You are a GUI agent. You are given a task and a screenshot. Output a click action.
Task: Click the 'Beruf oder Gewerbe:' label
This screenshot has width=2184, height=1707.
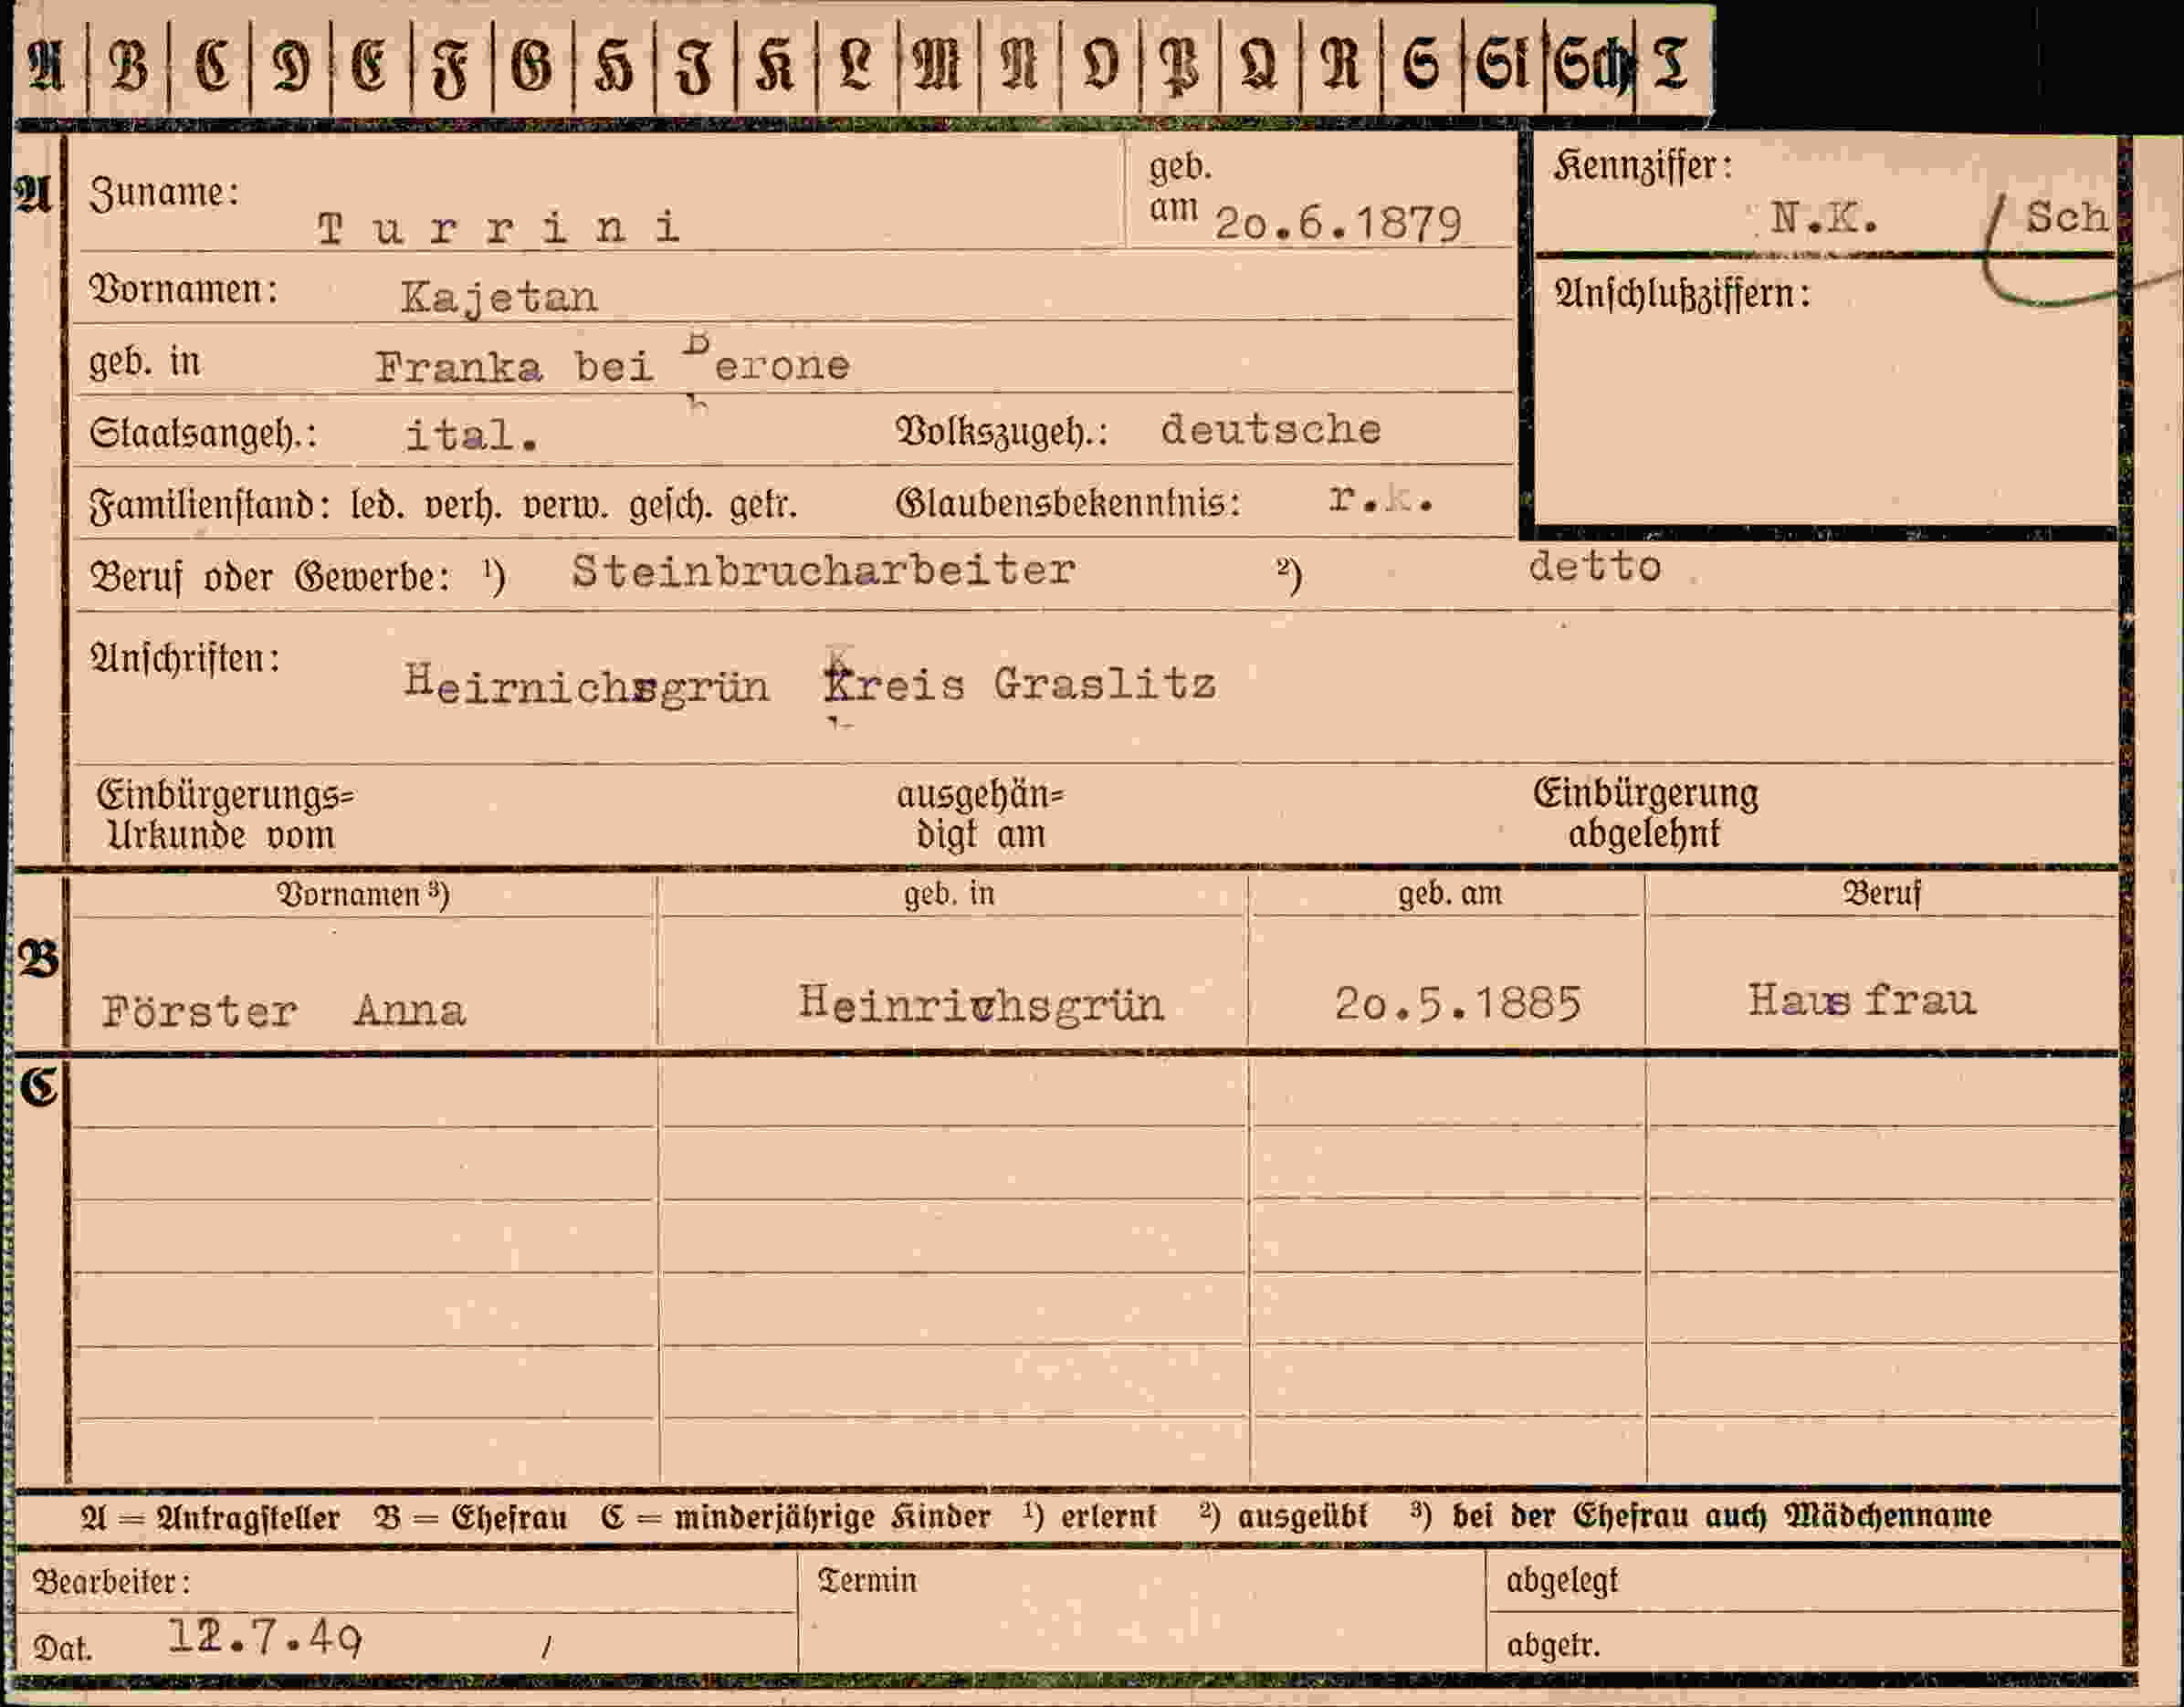click(270, 577)
